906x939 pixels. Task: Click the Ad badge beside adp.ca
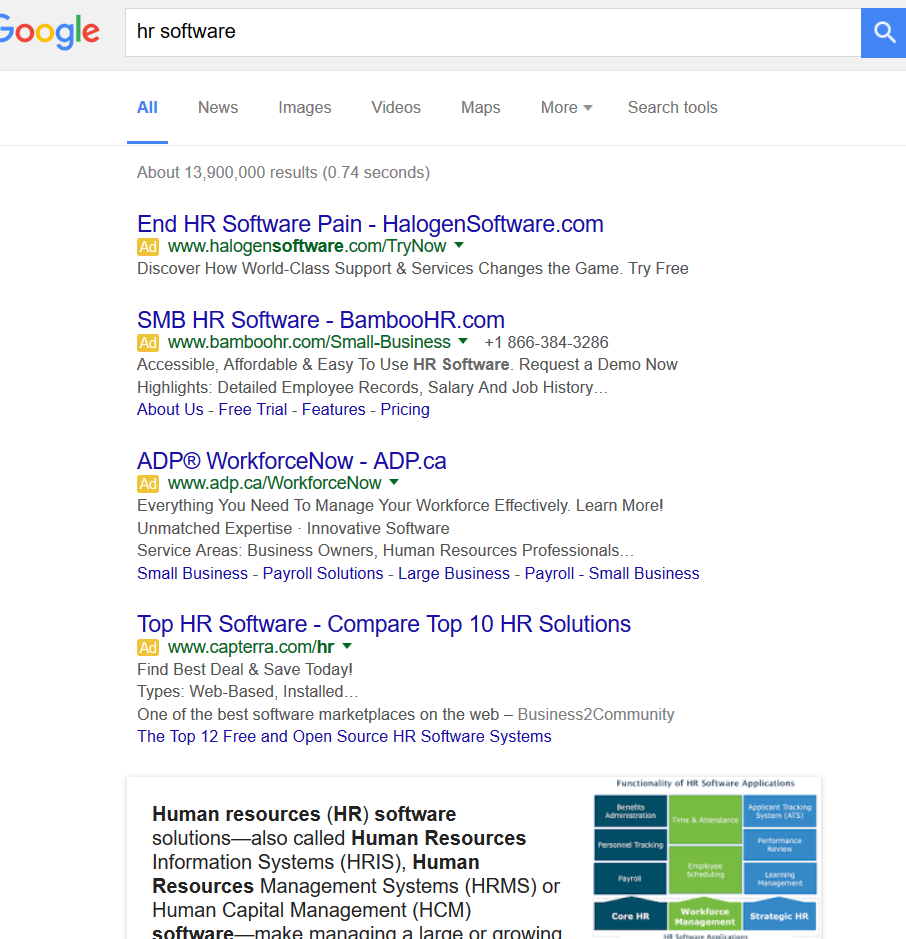[148, 483]
